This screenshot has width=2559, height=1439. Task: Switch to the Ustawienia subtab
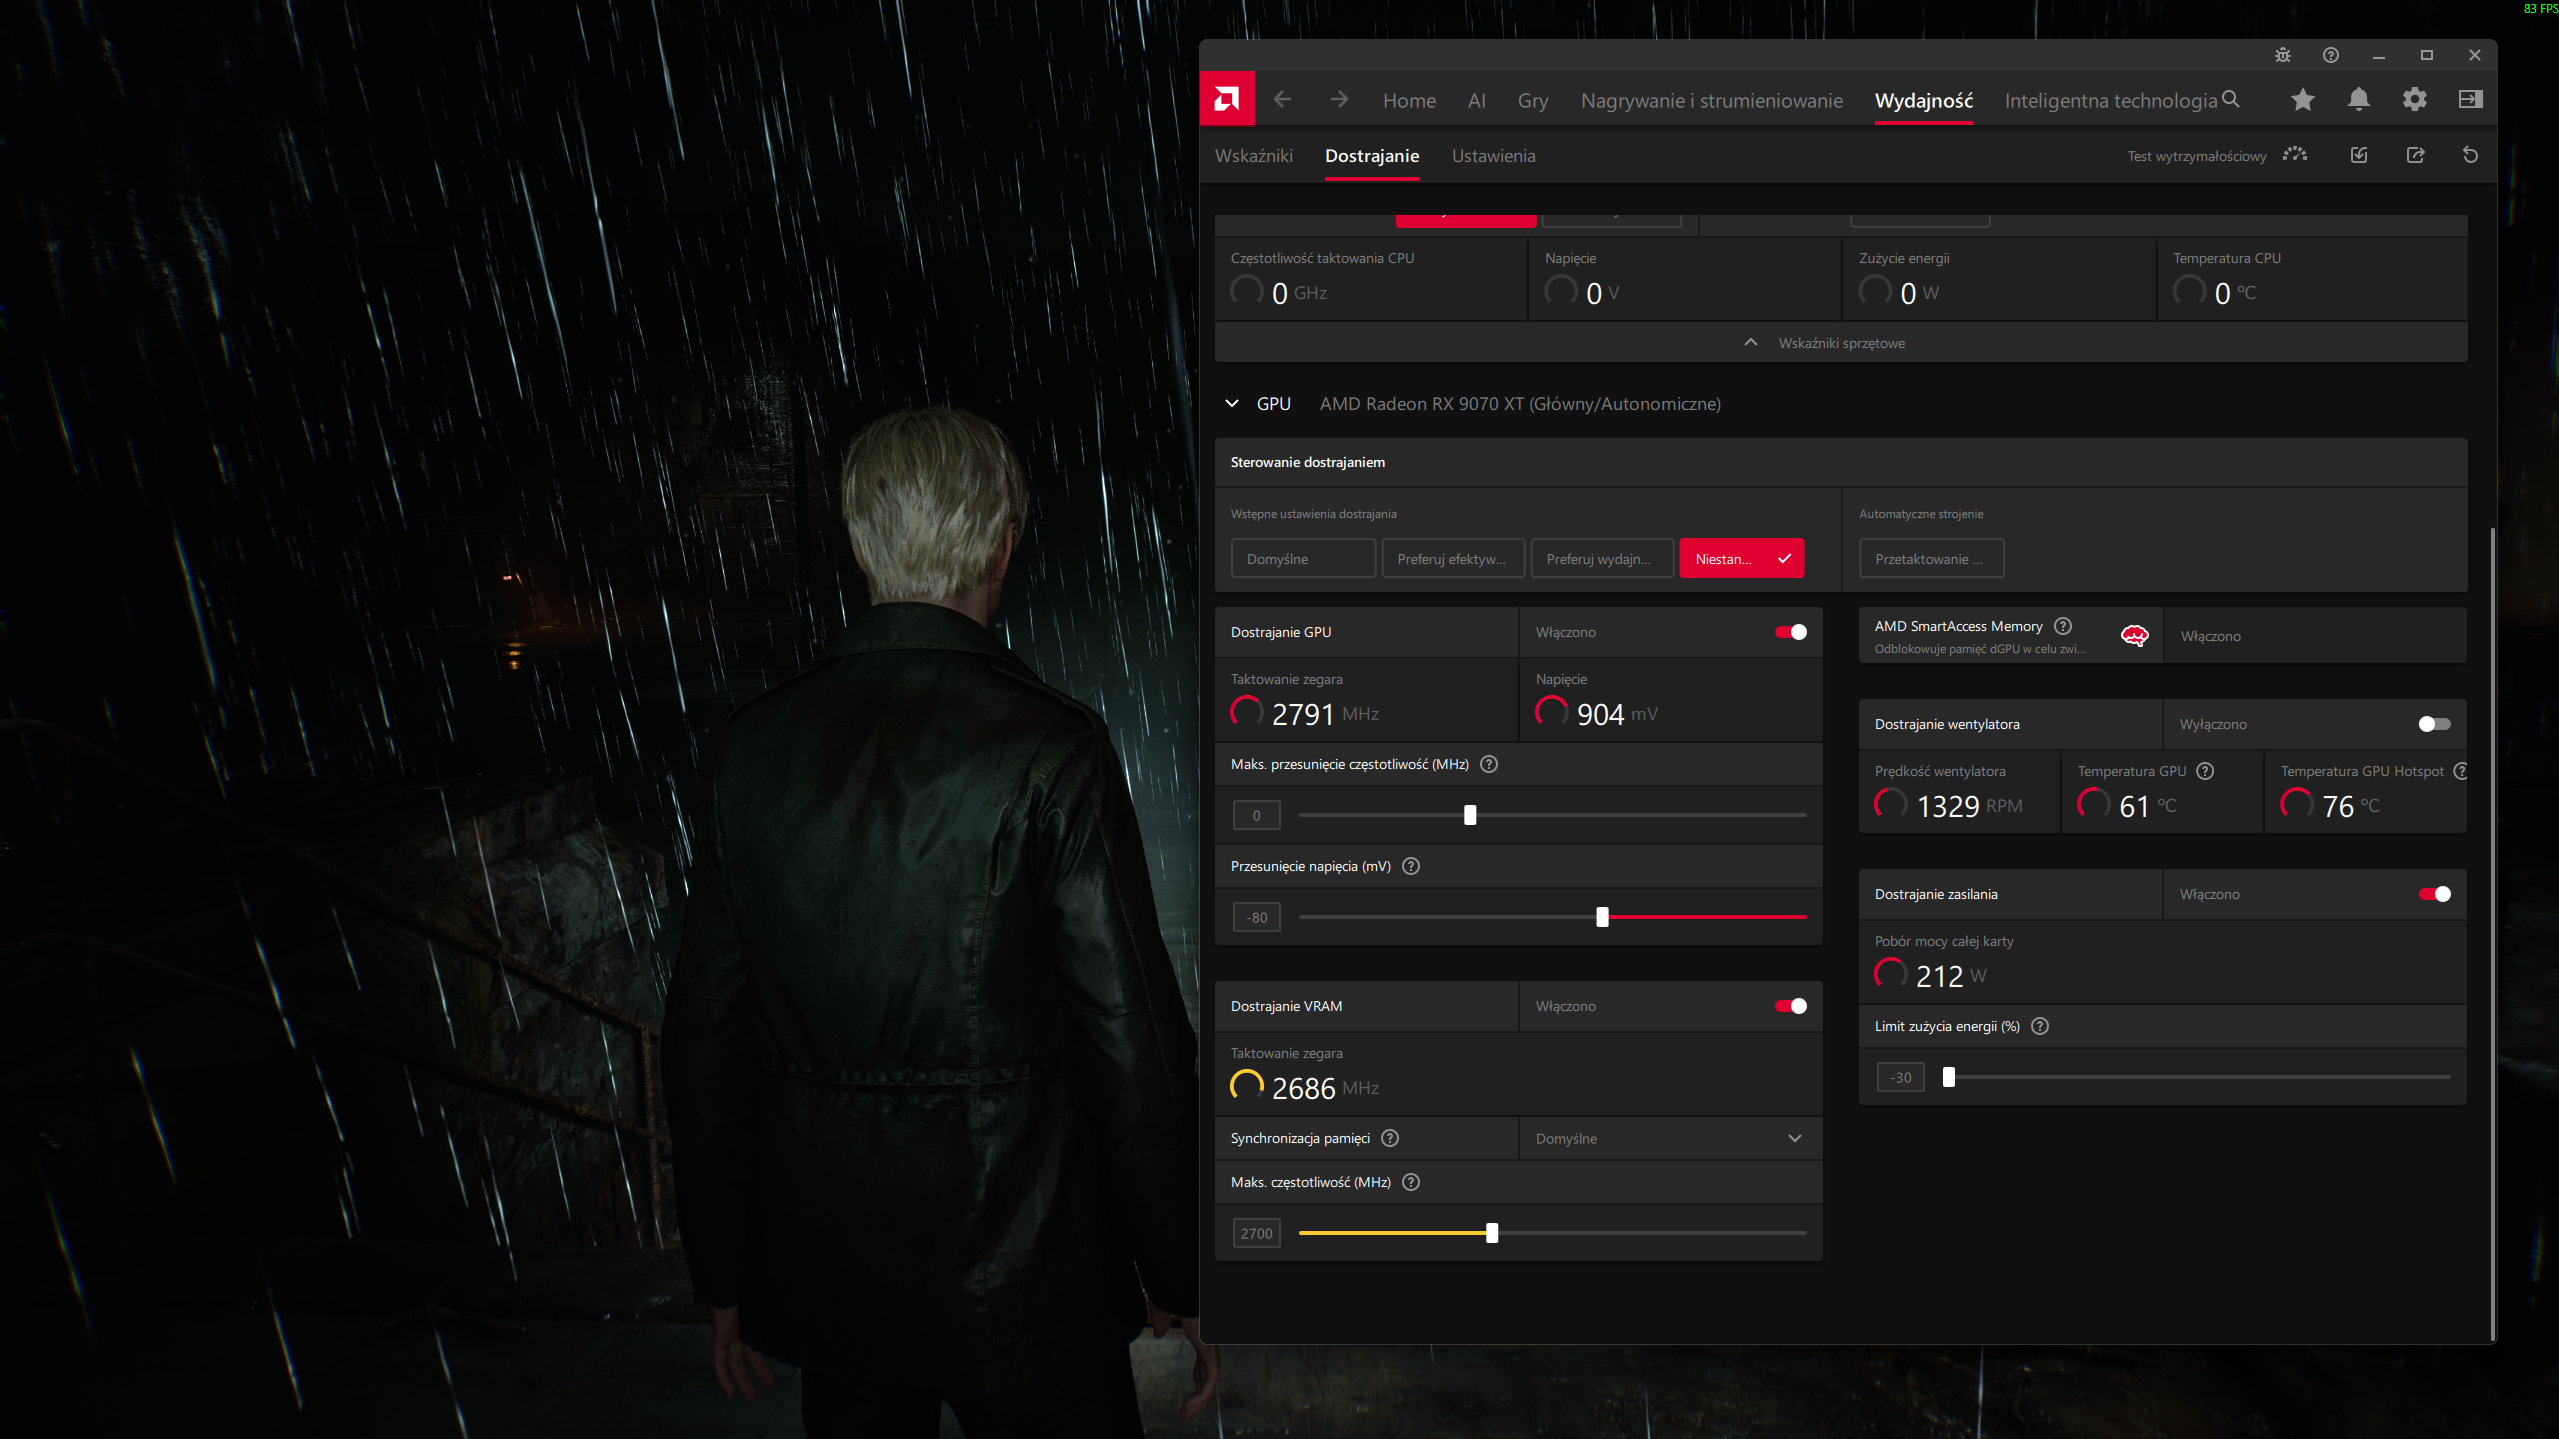tap(1494, 155)
